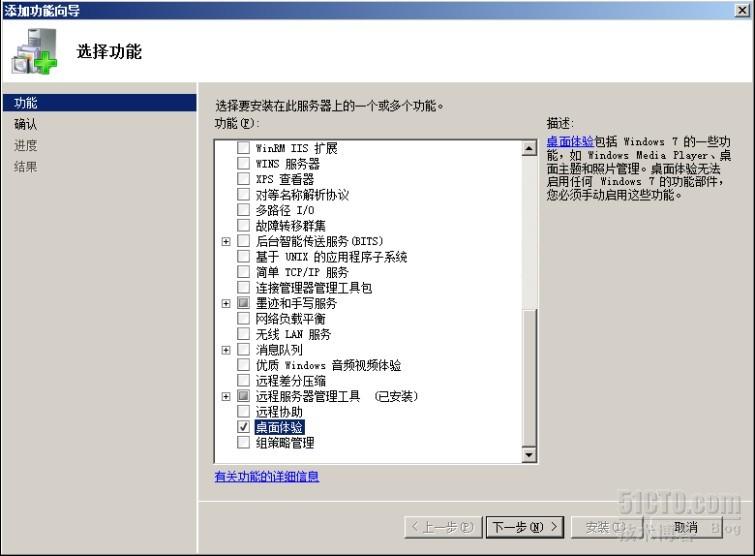Check the WinRM IIS 扩展 checkbox
The width and height of the screenshot is (755, 556).
[x=244, y=147]
